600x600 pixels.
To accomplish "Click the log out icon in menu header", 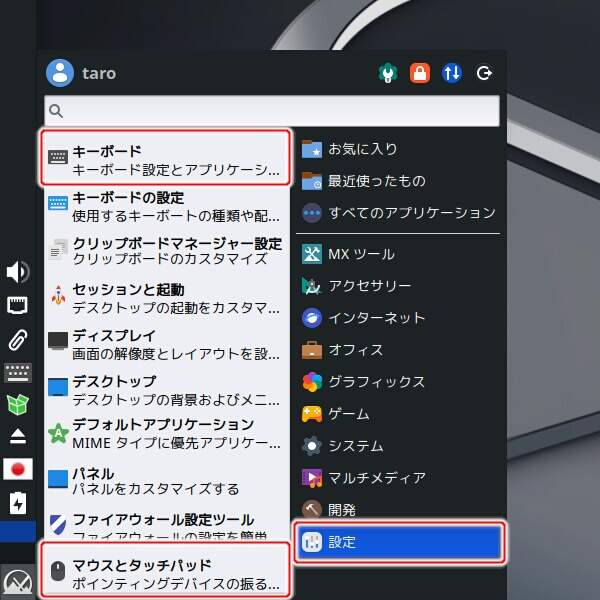I will click(x=485, y=73).
